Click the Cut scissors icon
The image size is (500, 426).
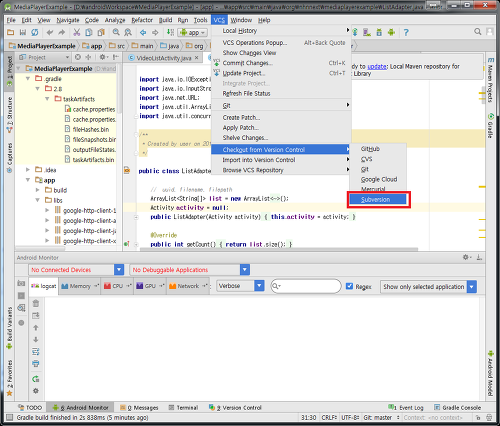pyautogui.click(x=77, y=32)
